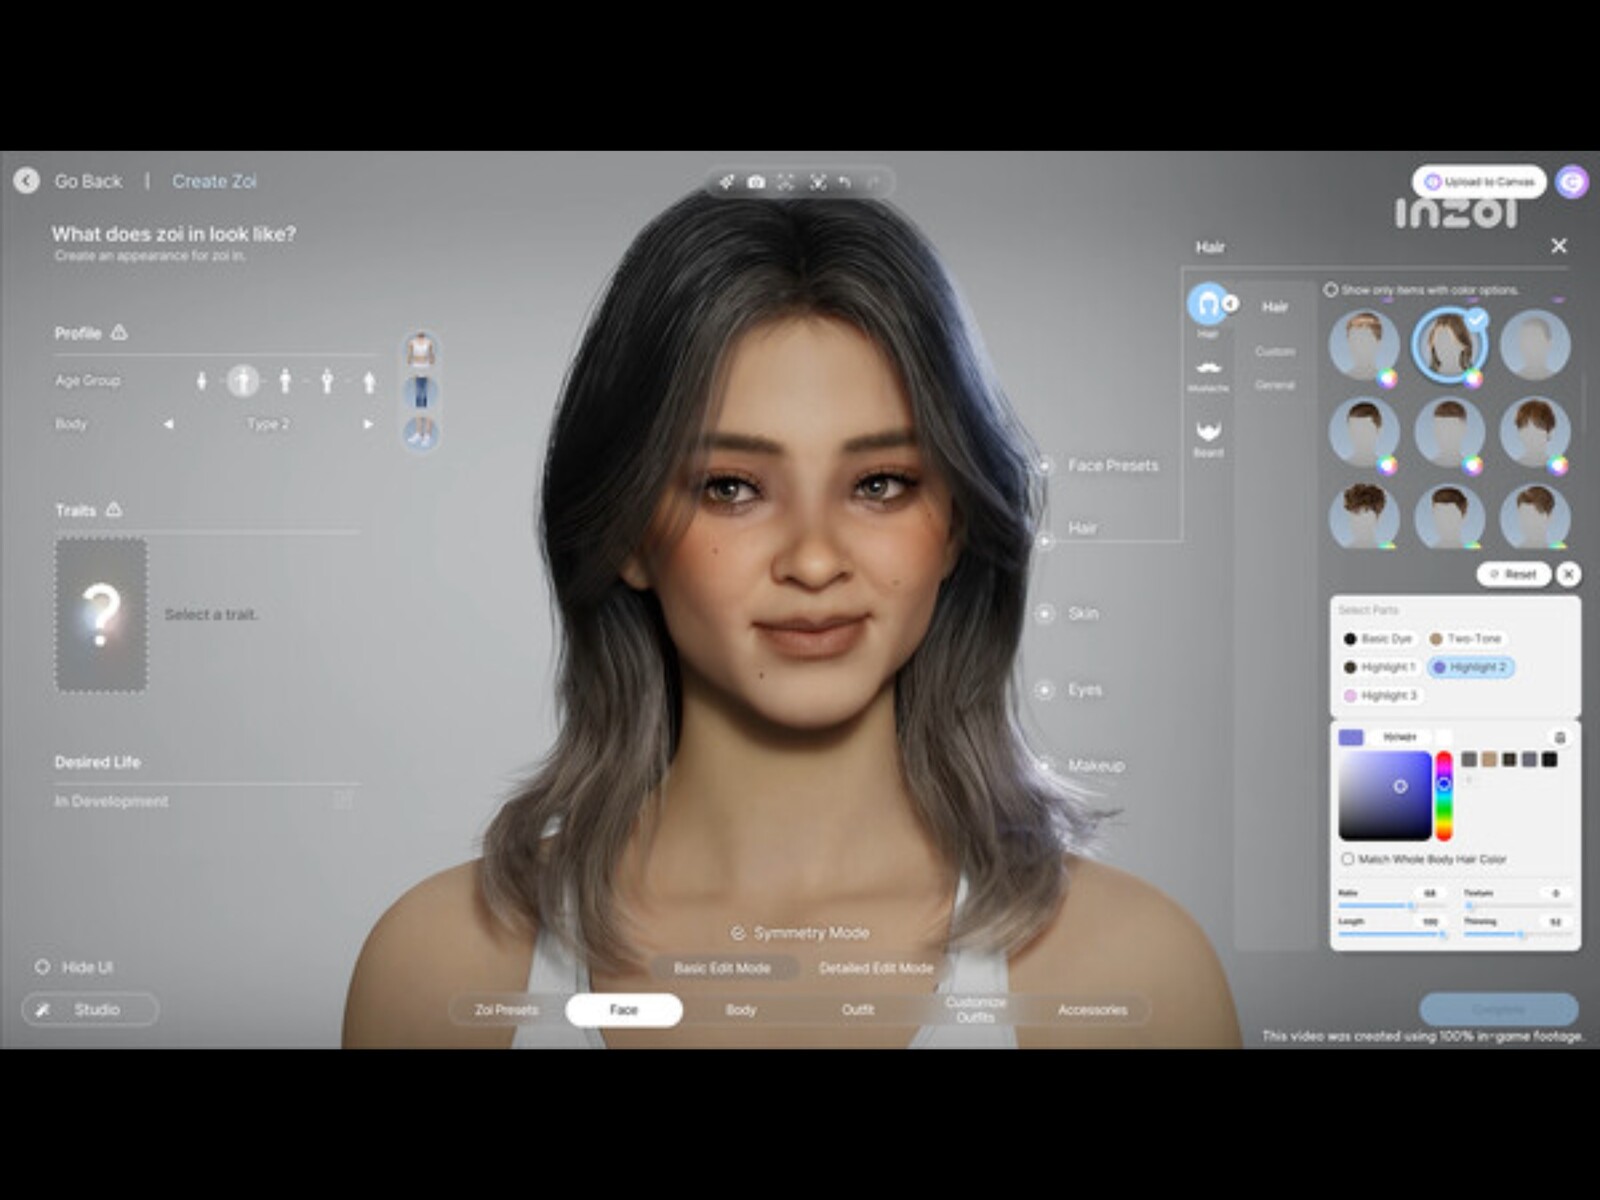Choose the black saved color swatch

(x=1549, y=760)
